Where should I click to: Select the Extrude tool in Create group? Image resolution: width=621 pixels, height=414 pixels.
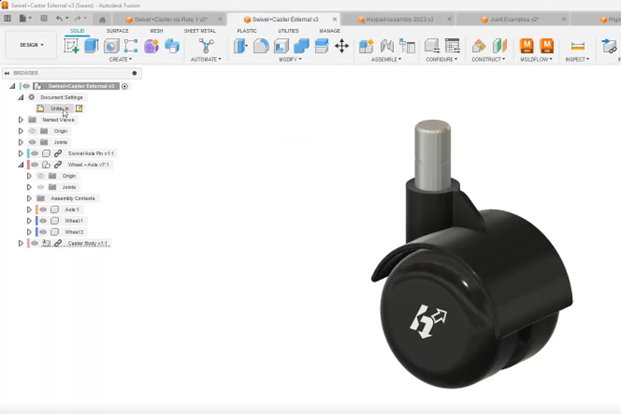[x=92, y=46]
